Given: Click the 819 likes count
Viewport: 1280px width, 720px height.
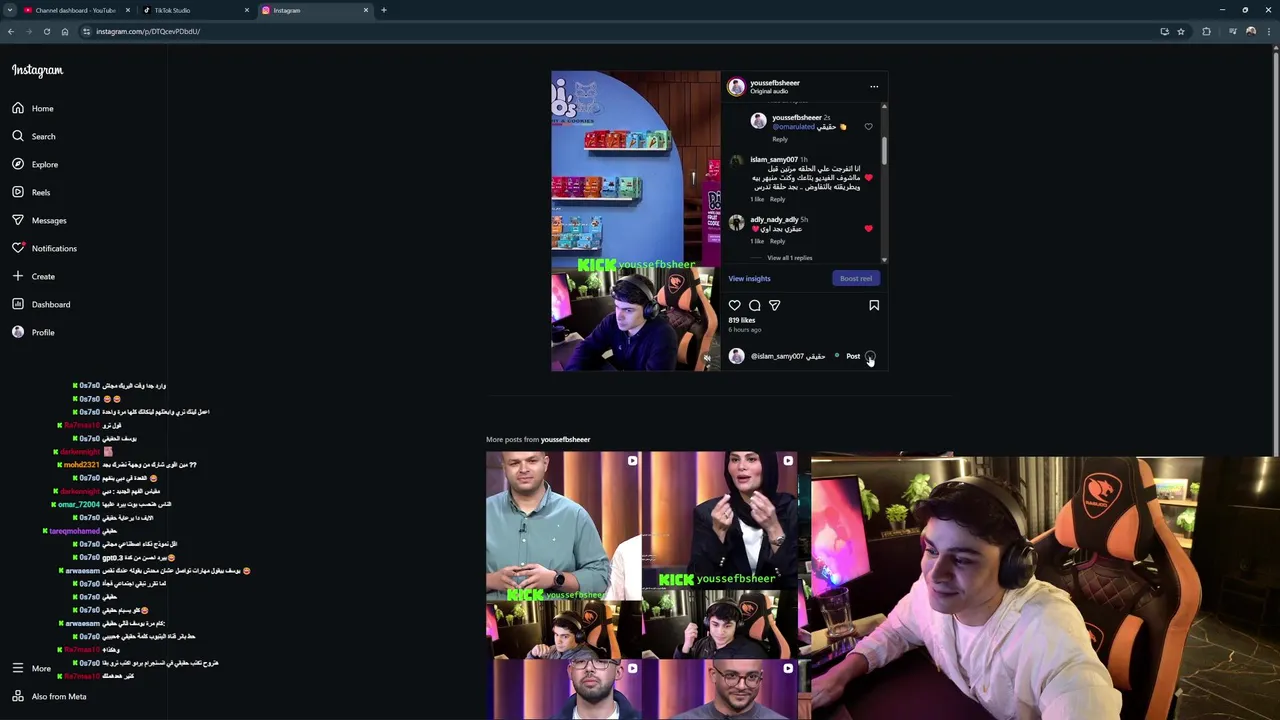Looking at the screenshot, I should pyautogui.click(x=742, y=320).
